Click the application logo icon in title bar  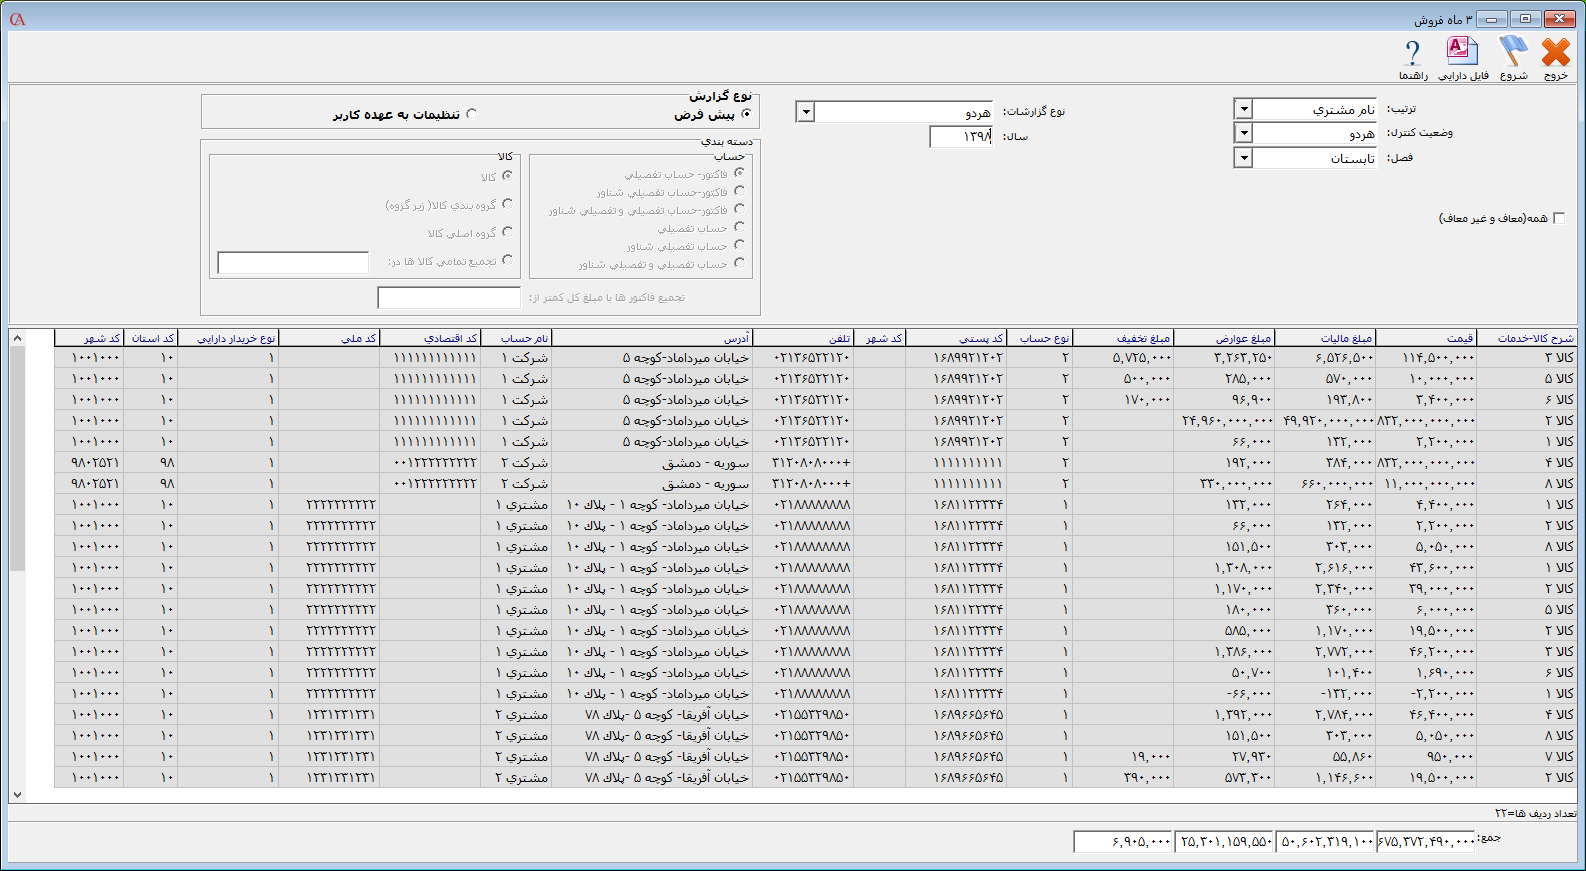(x=17, y=19)
